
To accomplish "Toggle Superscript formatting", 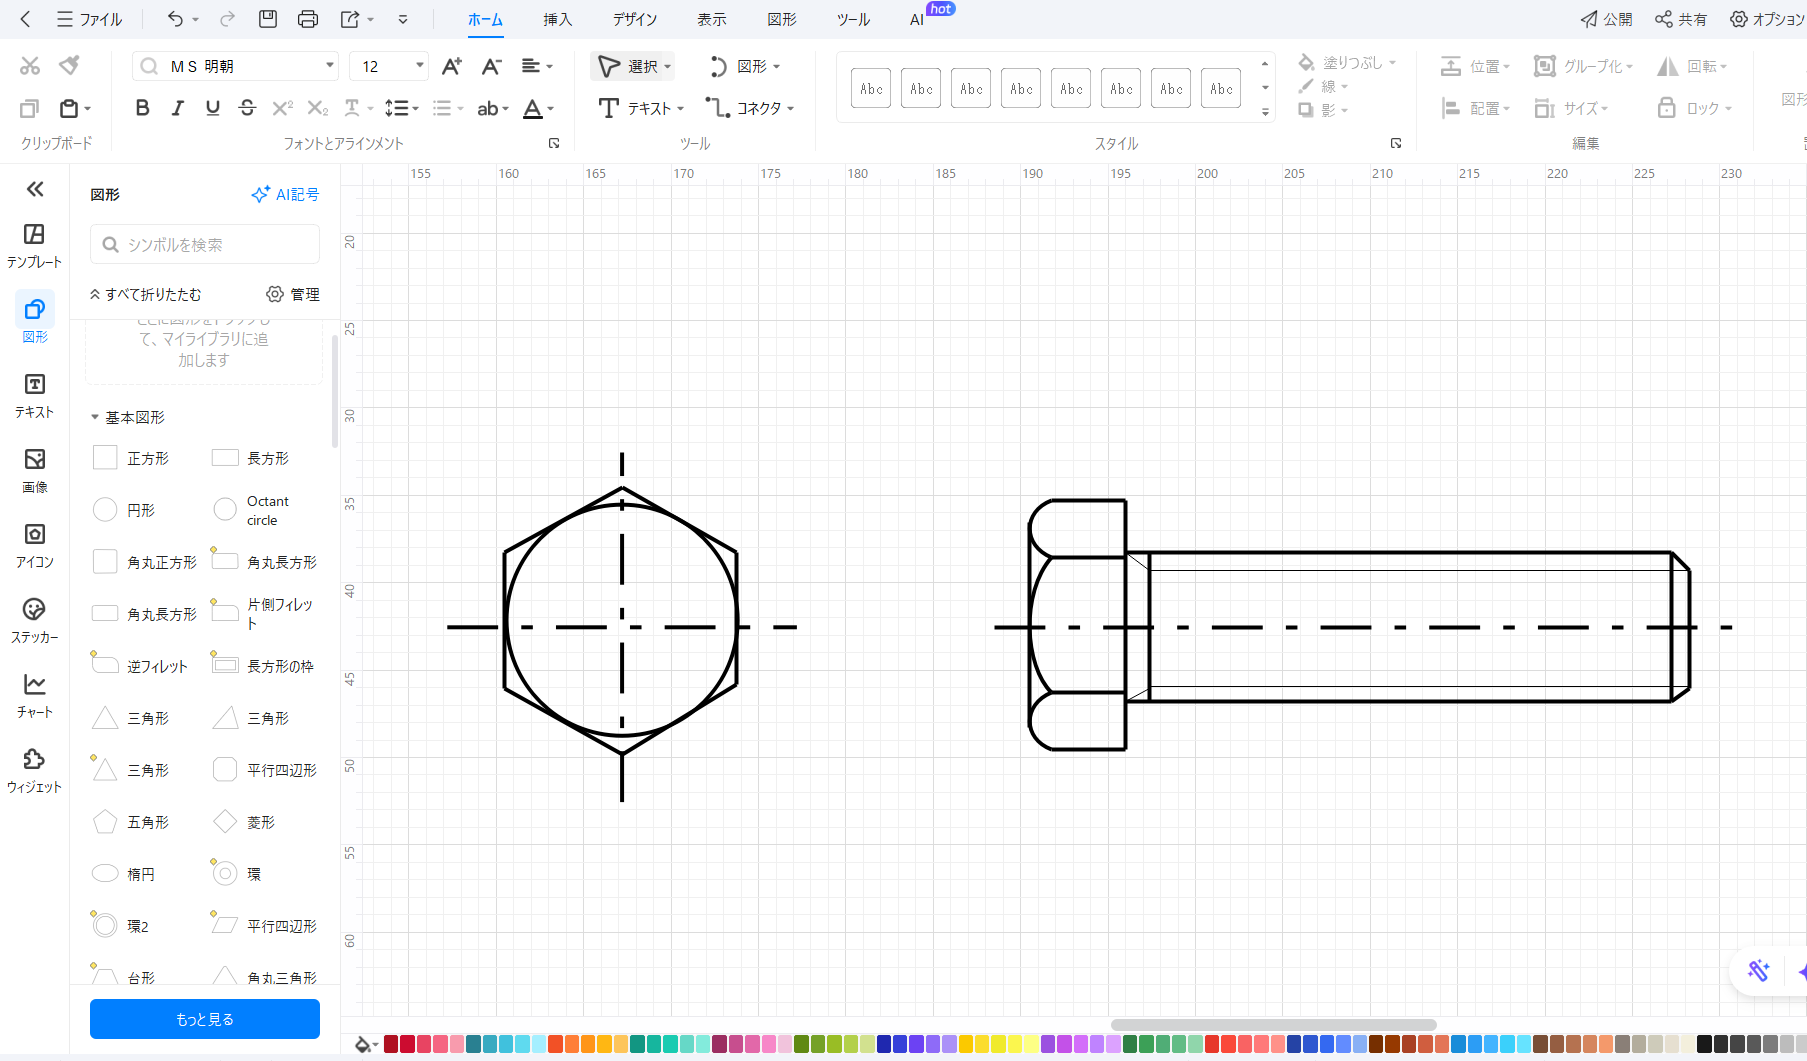I will [x=283, y=108].
